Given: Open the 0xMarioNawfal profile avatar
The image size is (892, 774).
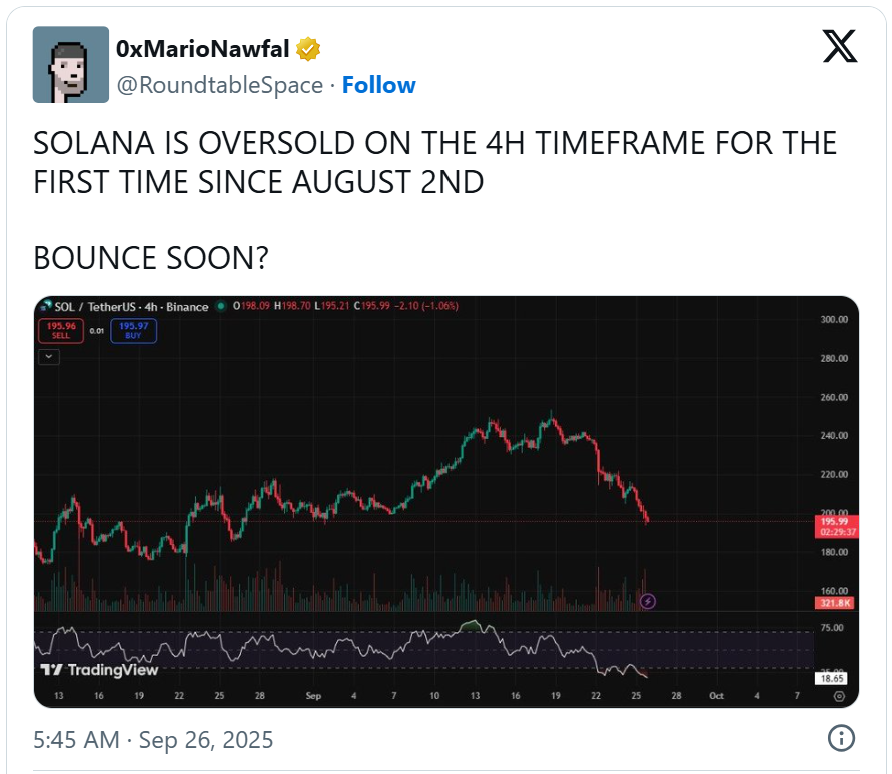Looking at the screenshot, I should tap(70, 65).
